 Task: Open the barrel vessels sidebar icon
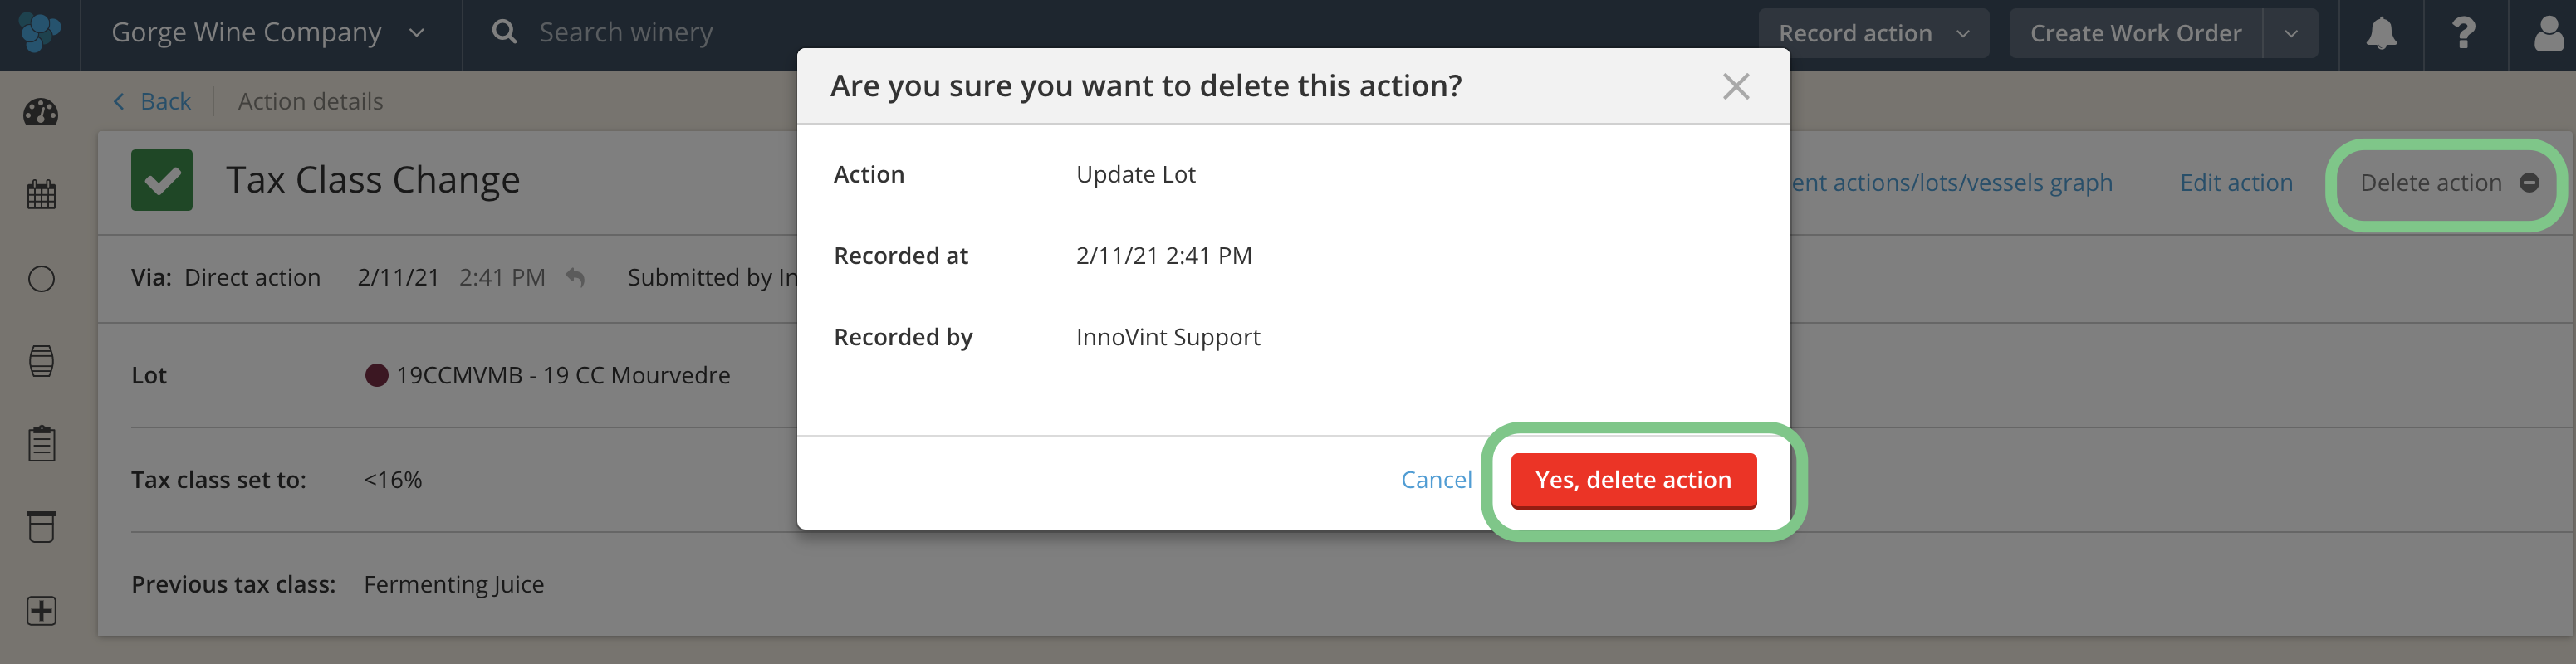[x=41, y=361]
